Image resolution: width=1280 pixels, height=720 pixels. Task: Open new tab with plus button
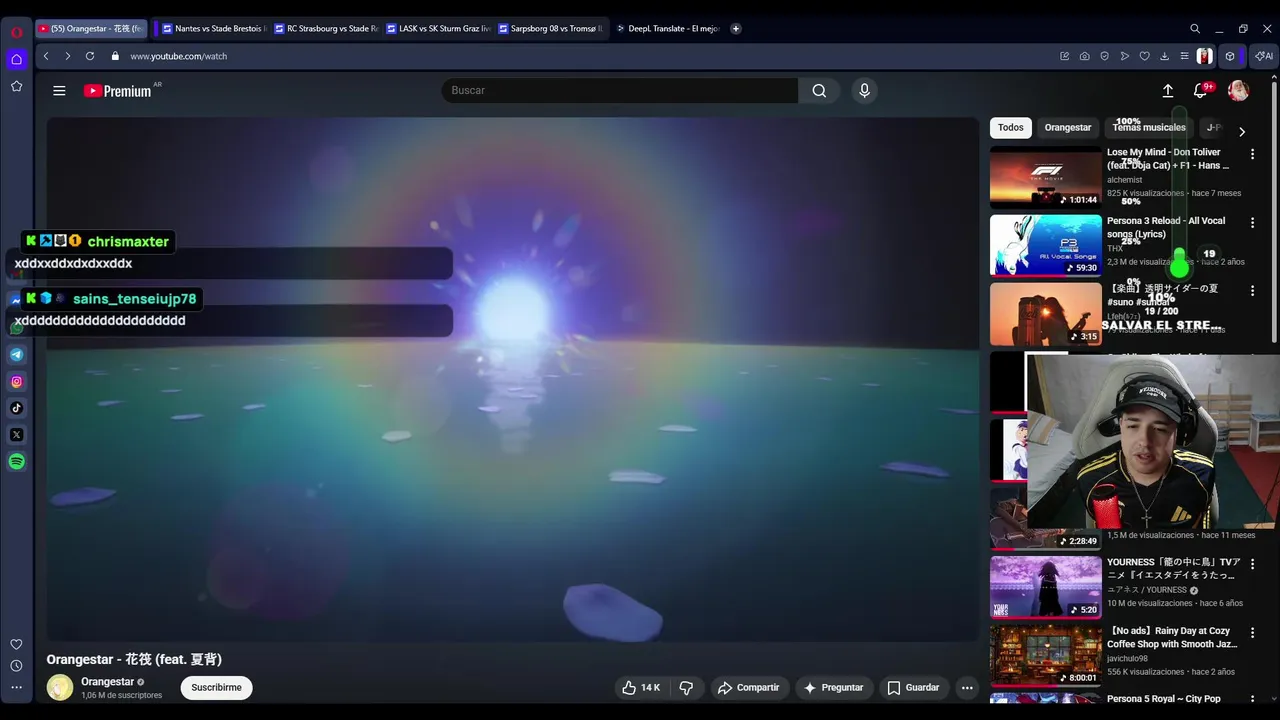point(736,28)
